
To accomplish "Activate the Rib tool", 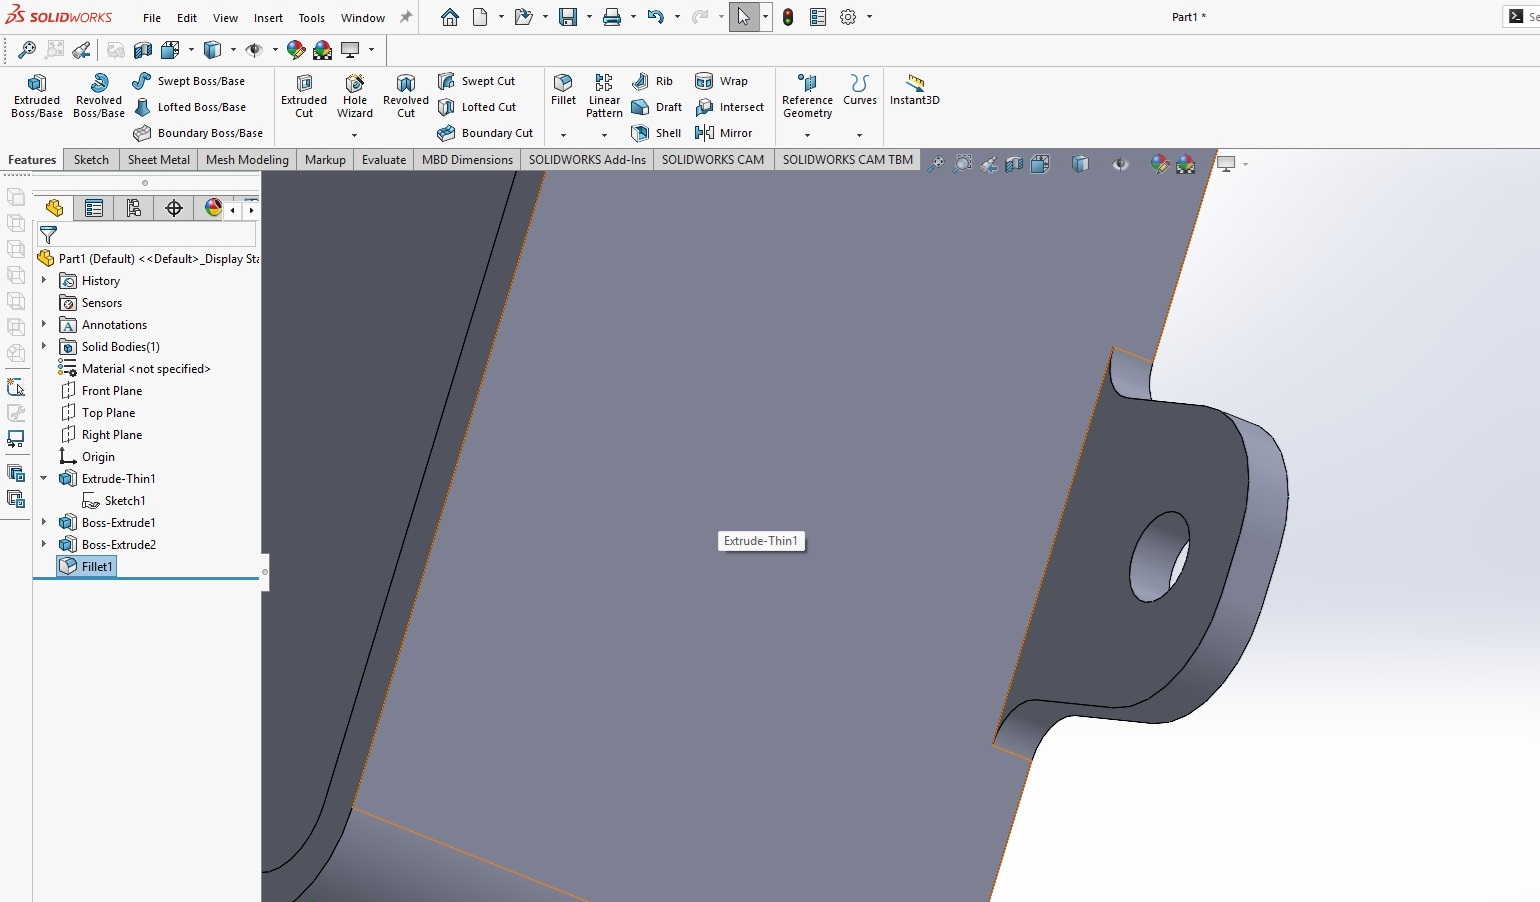I will coord(652,81).
